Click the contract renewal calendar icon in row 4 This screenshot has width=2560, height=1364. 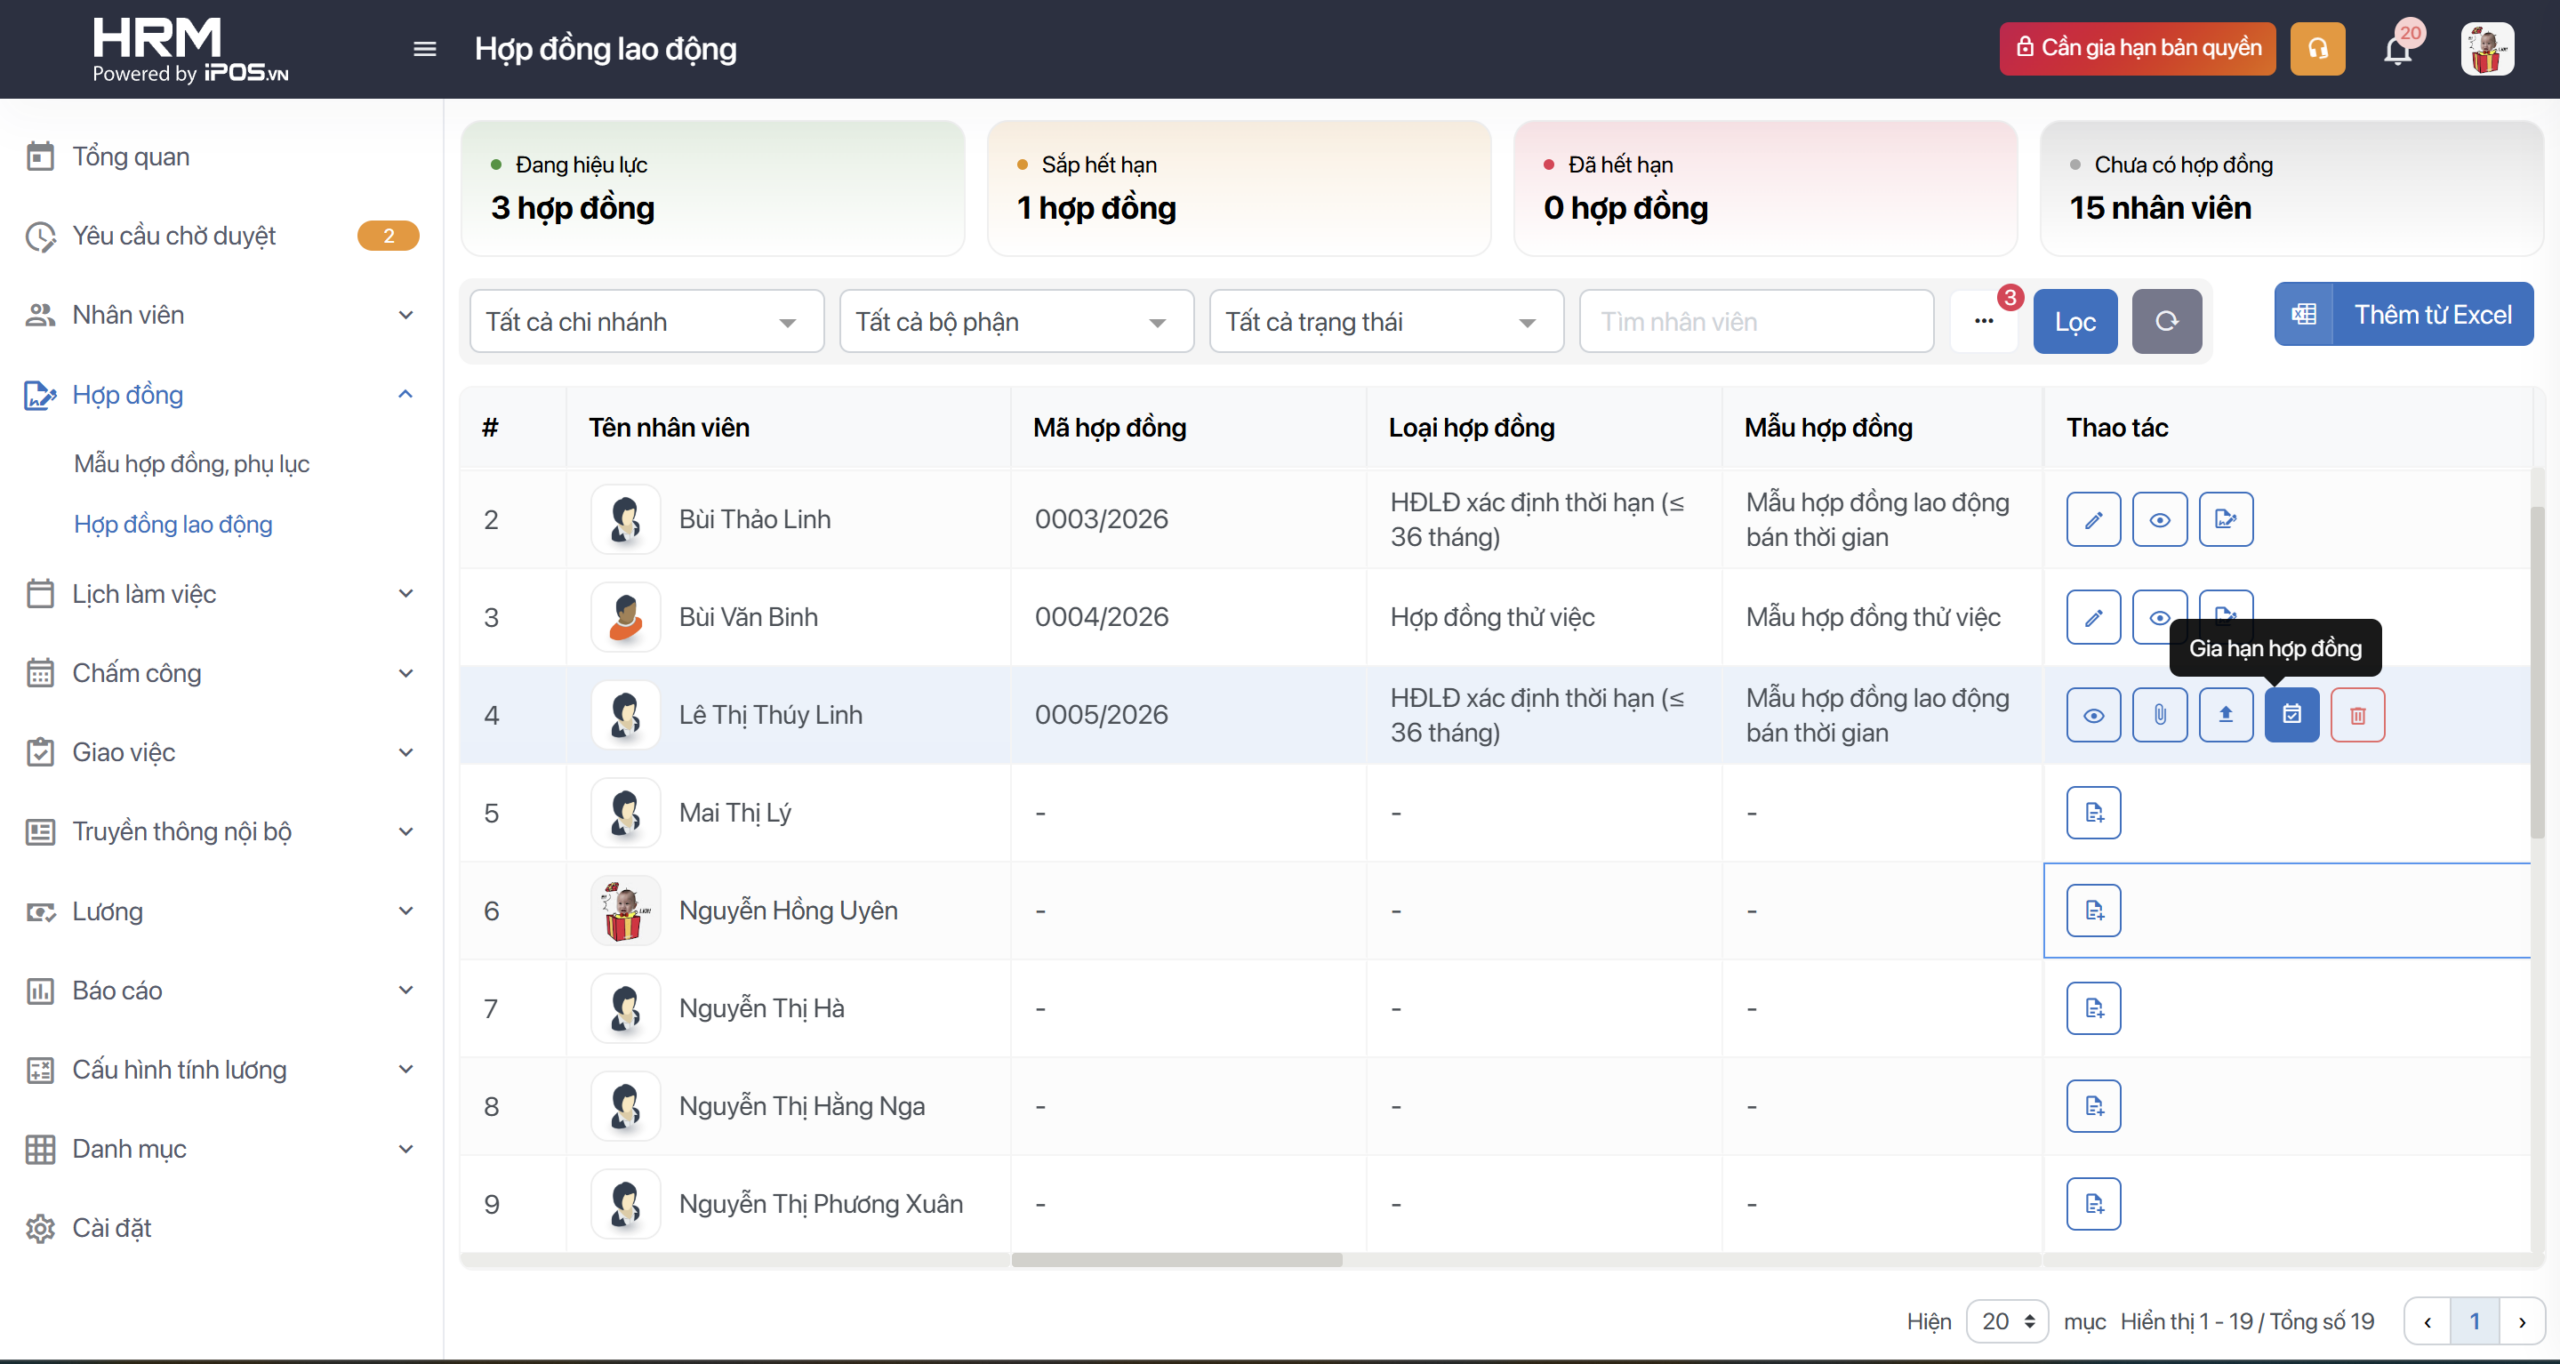pos(2291,715)
